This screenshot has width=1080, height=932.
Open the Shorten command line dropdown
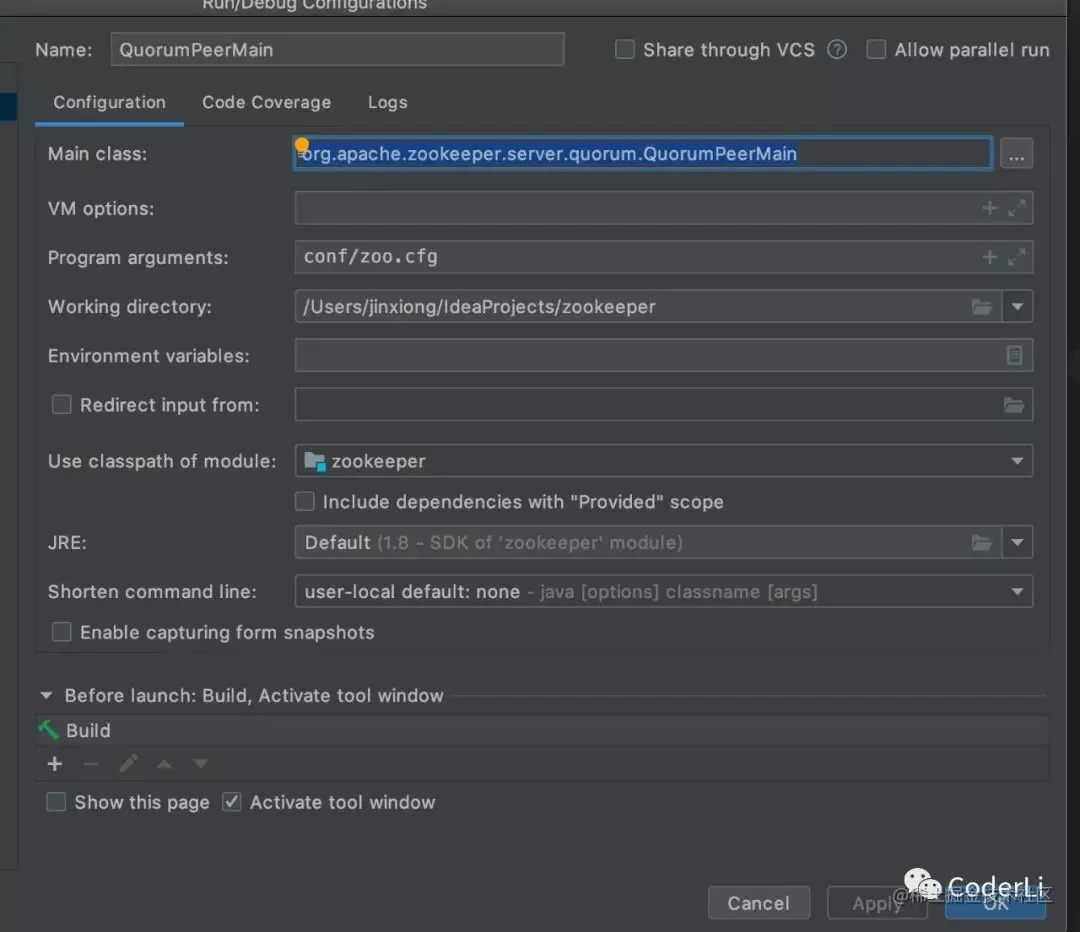click(663, 592)
